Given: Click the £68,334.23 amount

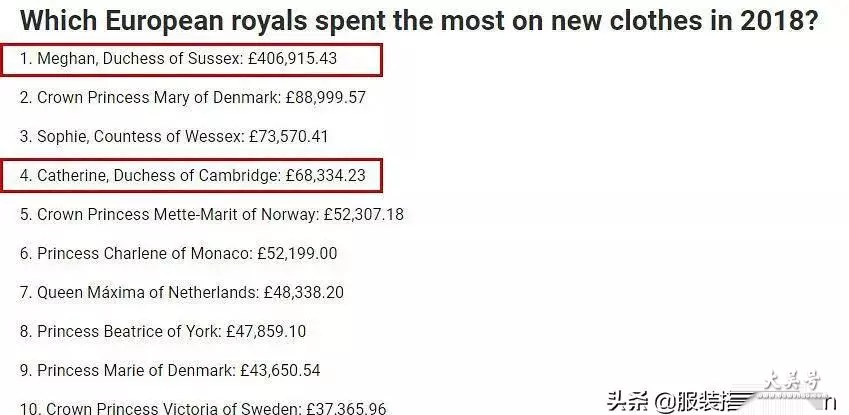Looking at the screenshot, I should click(326, 176).
